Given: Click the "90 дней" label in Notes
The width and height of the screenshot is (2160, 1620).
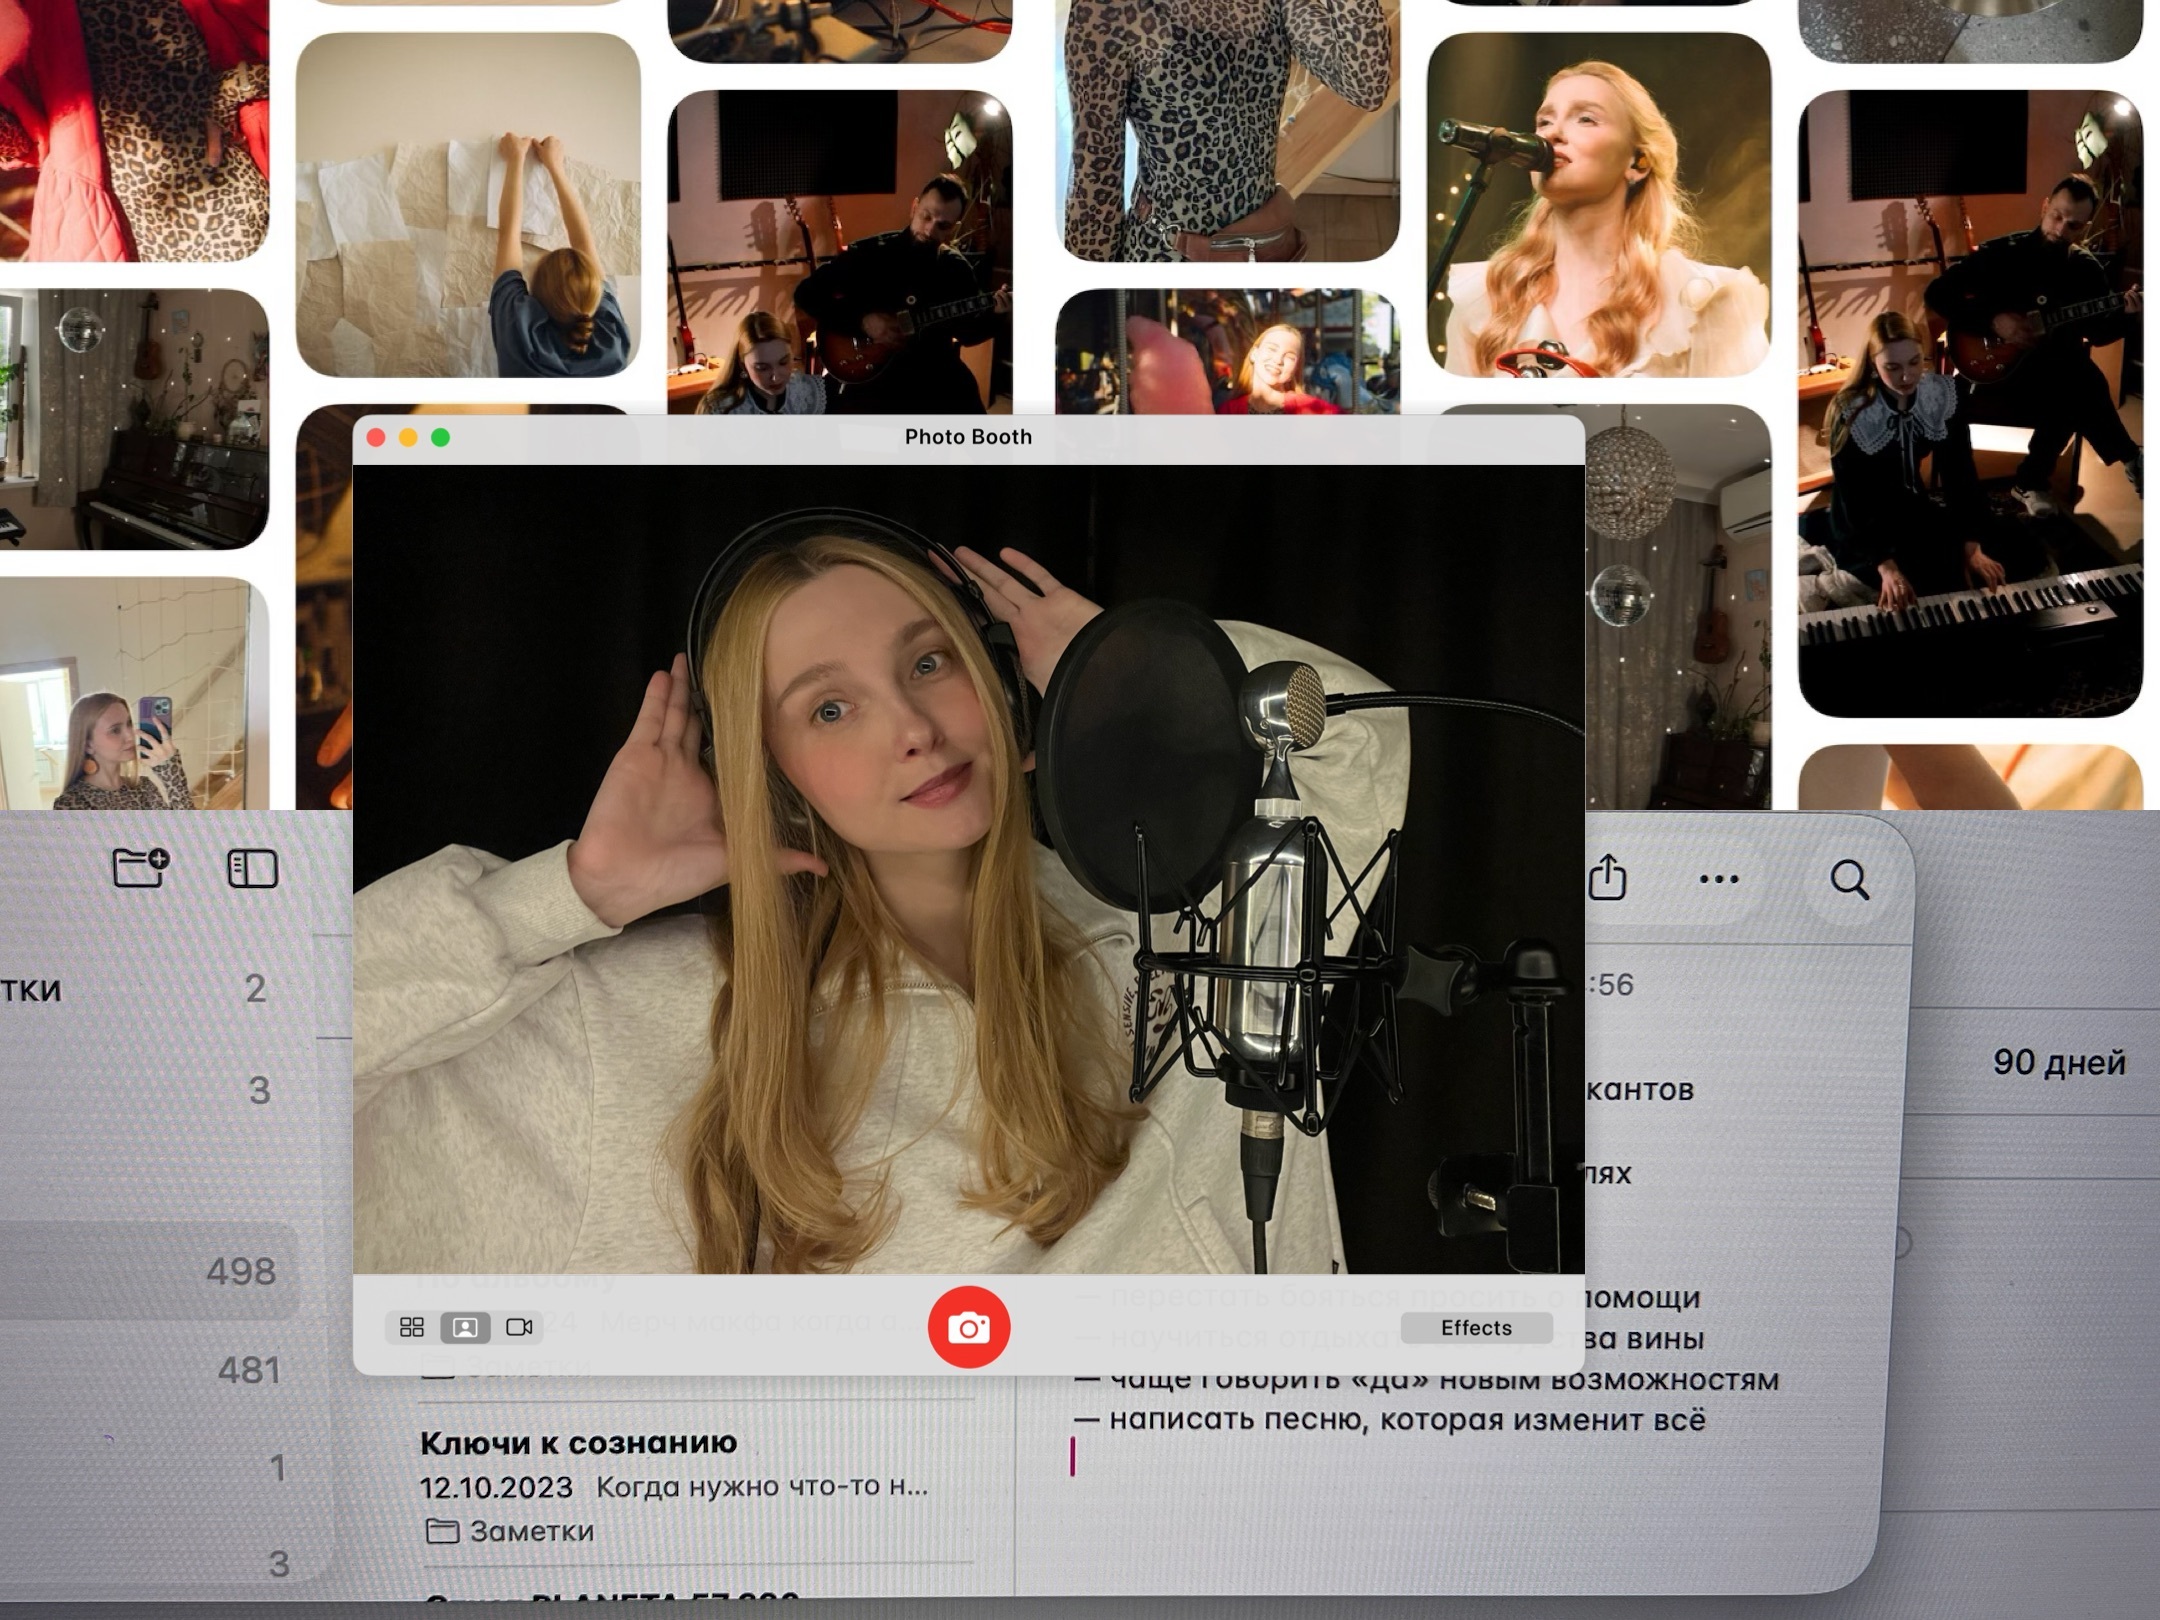Looking at the screenshot, I should click(x=2059, y=1062).
